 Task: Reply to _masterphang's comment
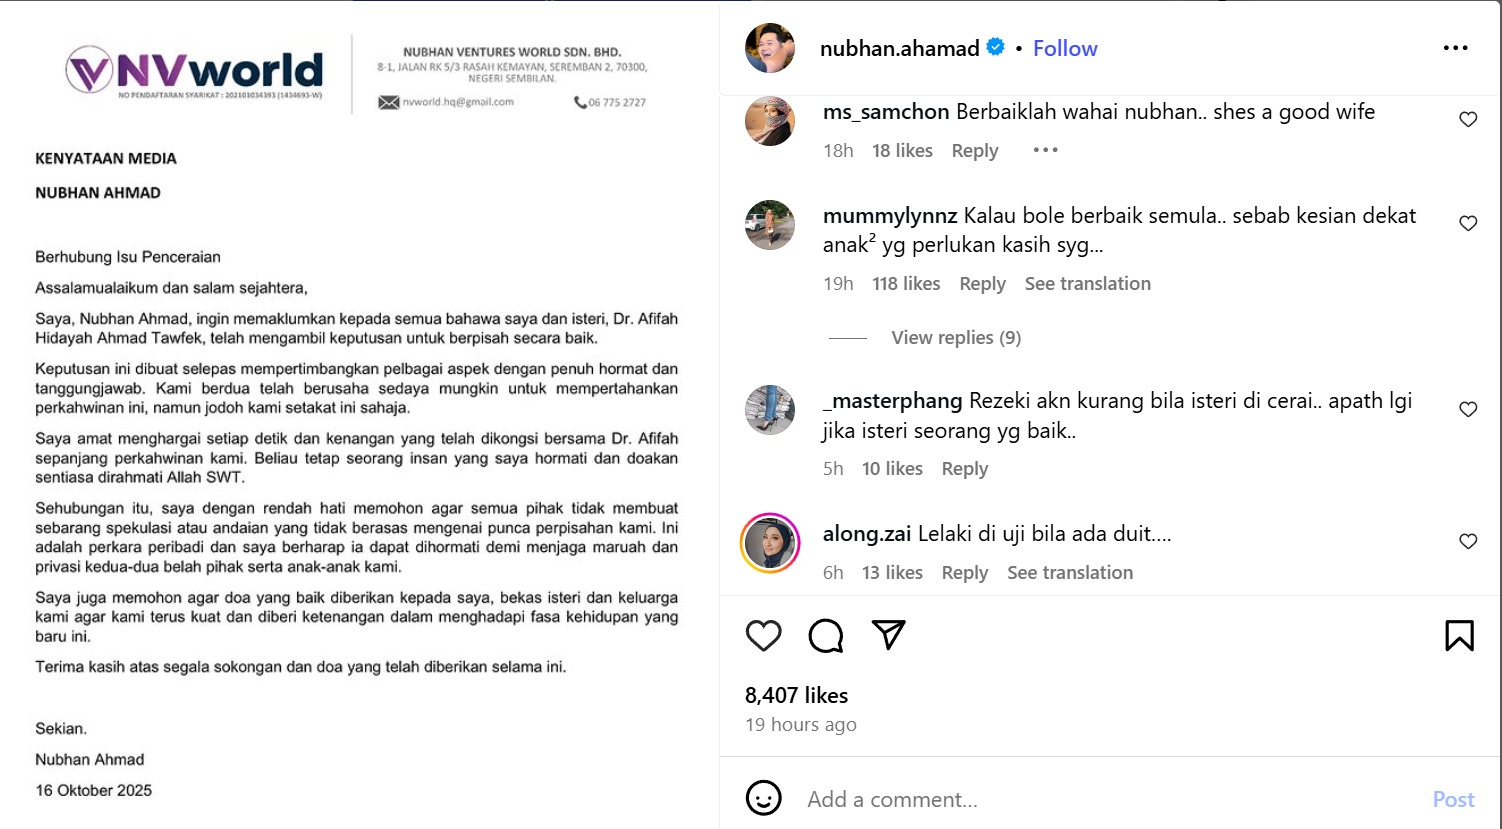coord(964,469)
